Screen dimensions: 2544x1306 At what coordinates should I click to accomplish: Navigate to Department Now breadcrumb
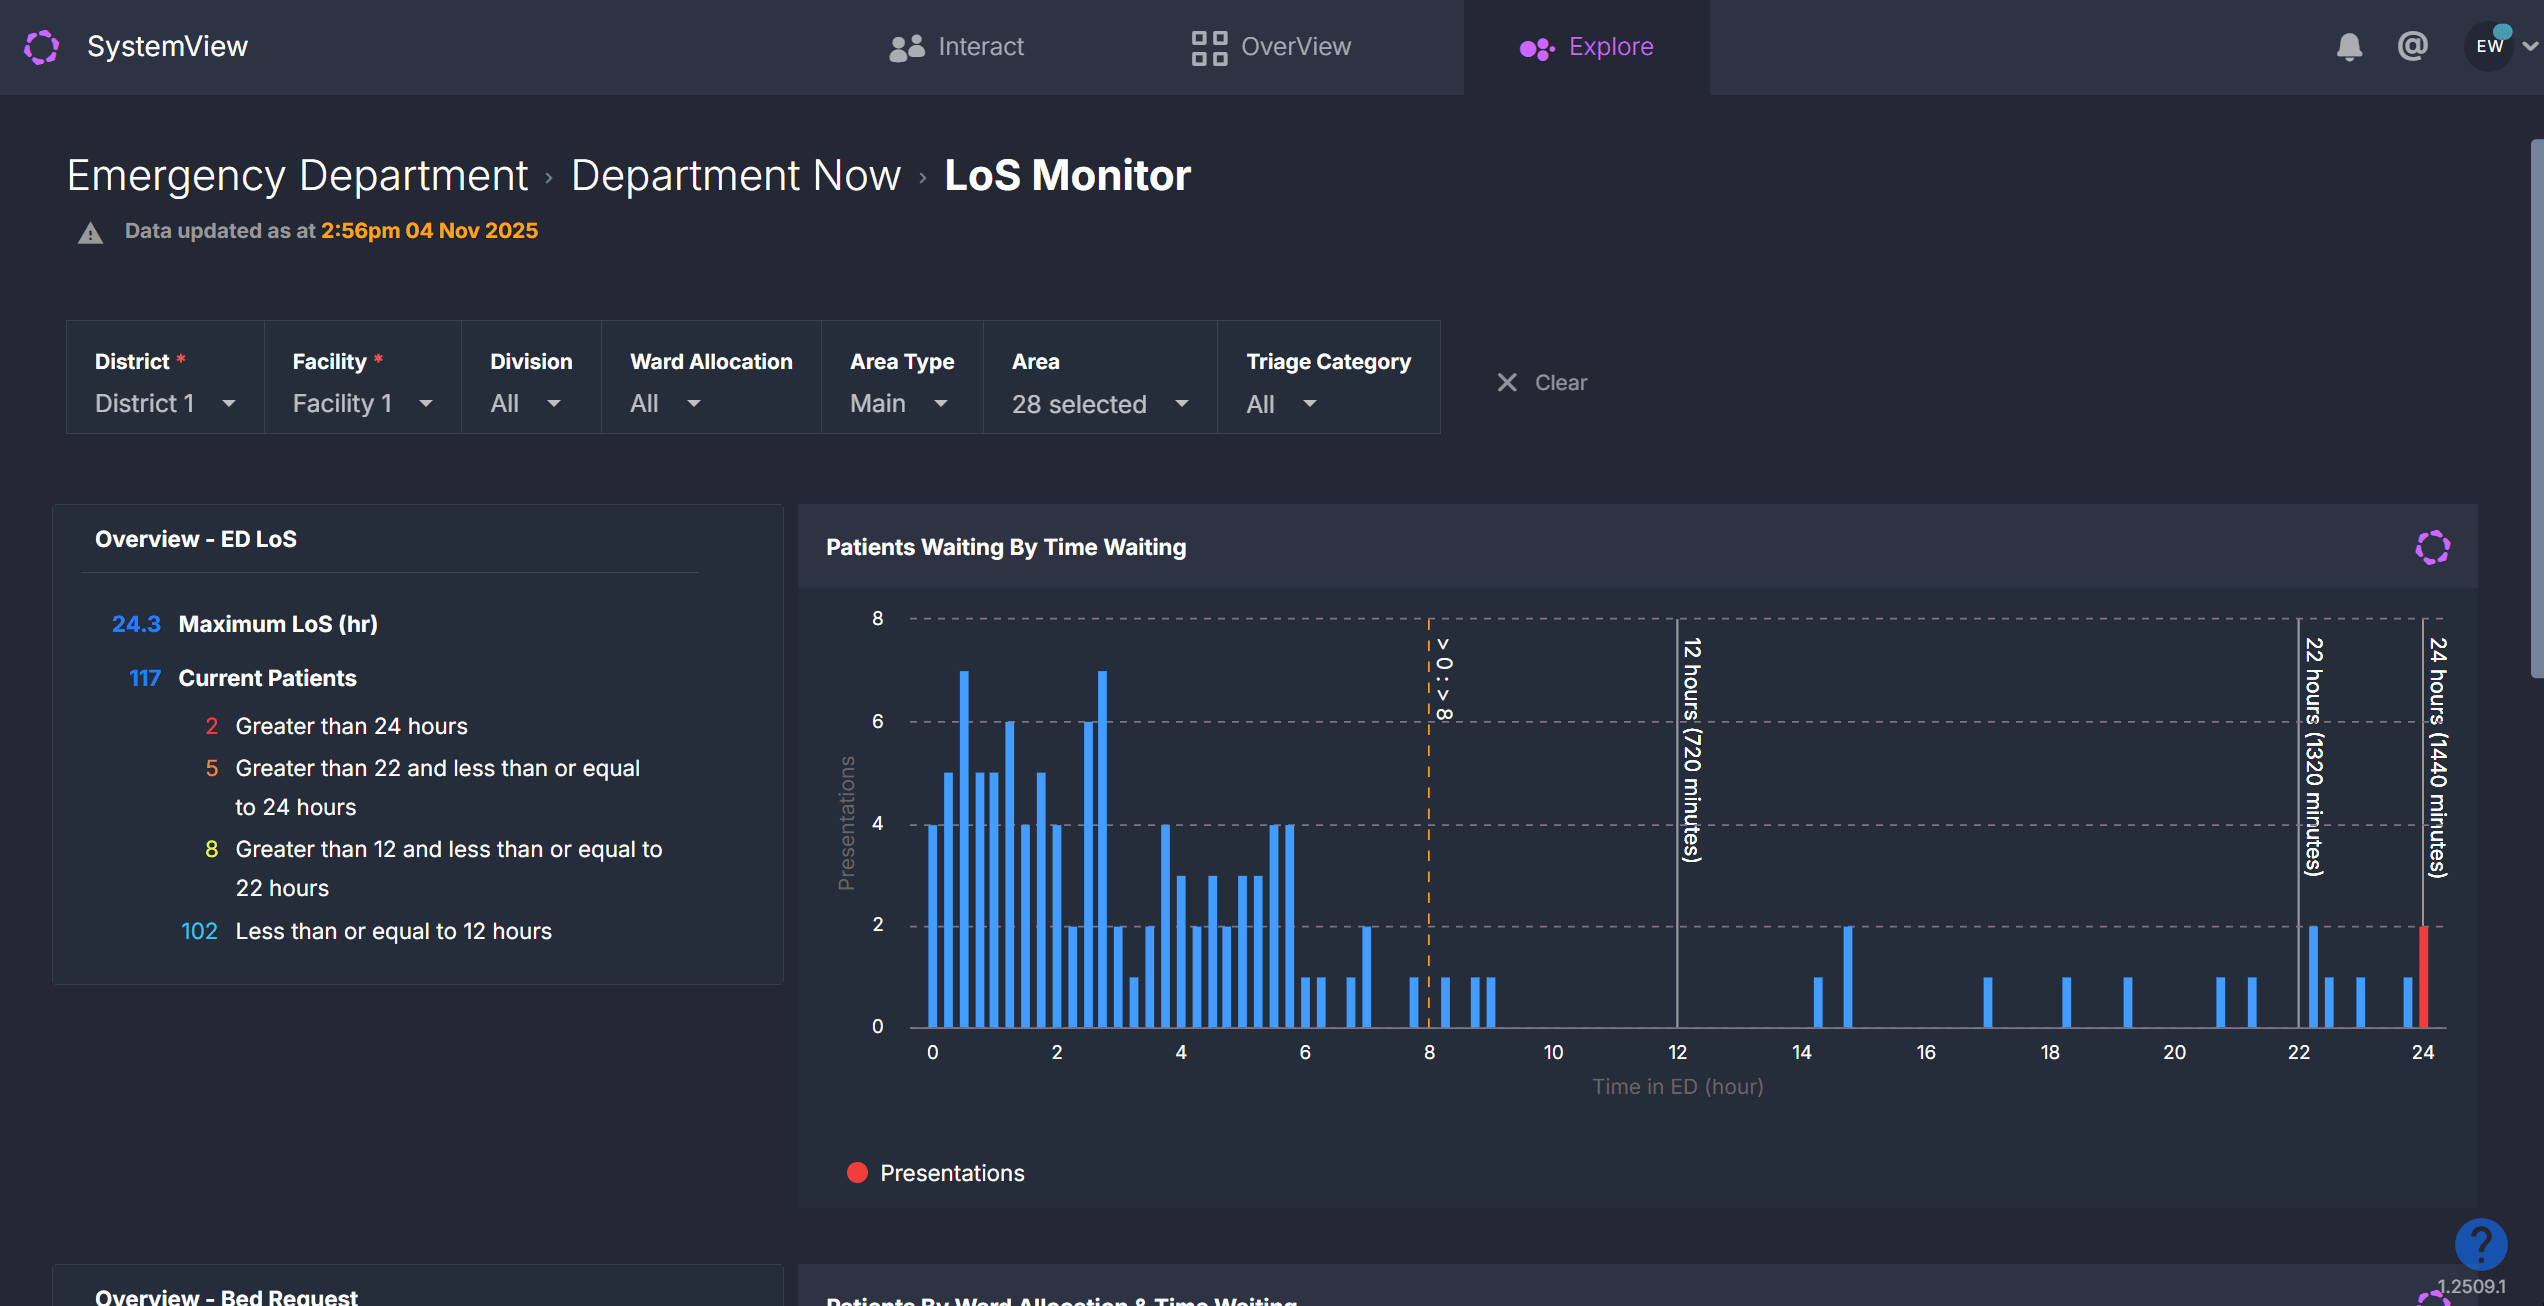coord(735,176)
